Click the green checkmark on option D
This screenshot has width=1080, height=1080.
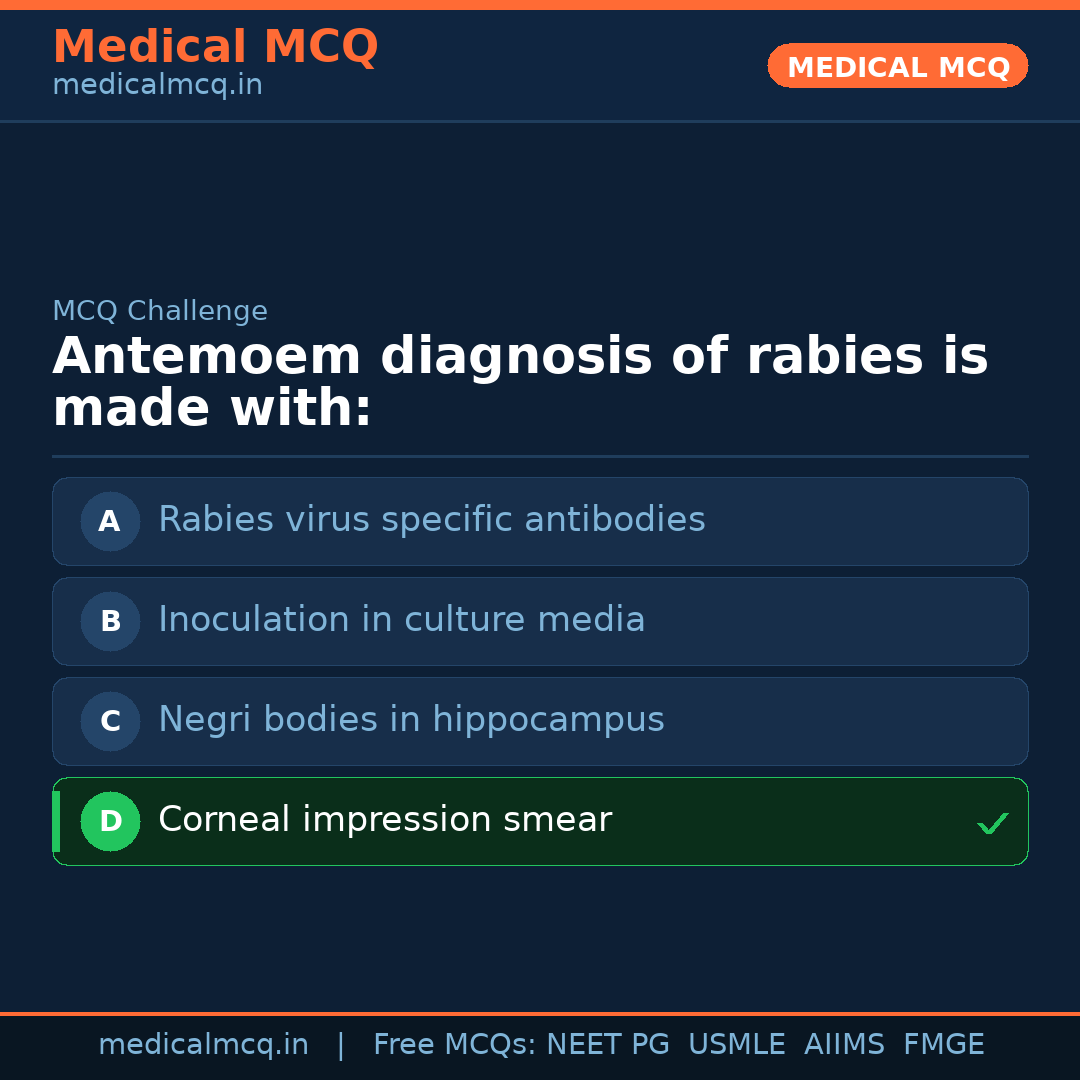pyautogui.click(x=992, y=824)
